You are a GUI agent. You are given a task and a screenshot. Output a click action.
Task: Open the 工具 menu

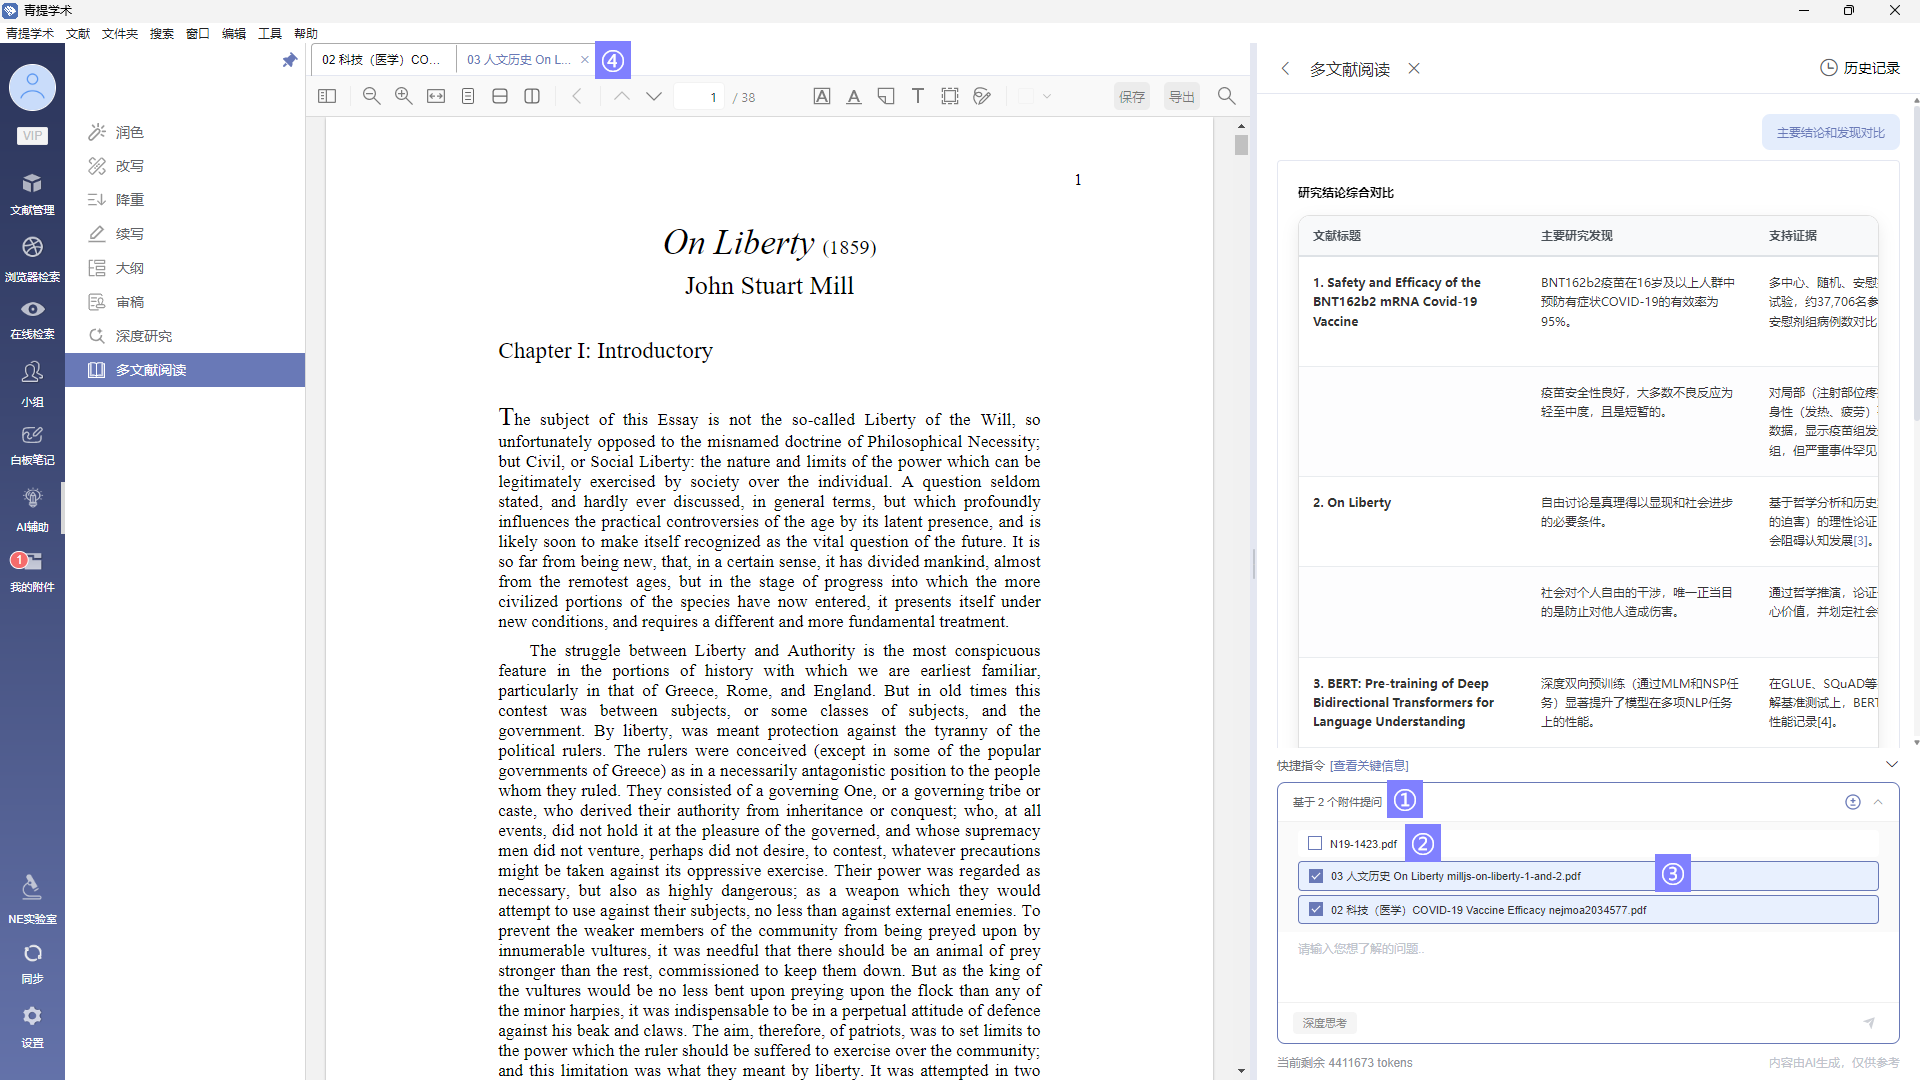pyautogui.click(x=269, y=33)
